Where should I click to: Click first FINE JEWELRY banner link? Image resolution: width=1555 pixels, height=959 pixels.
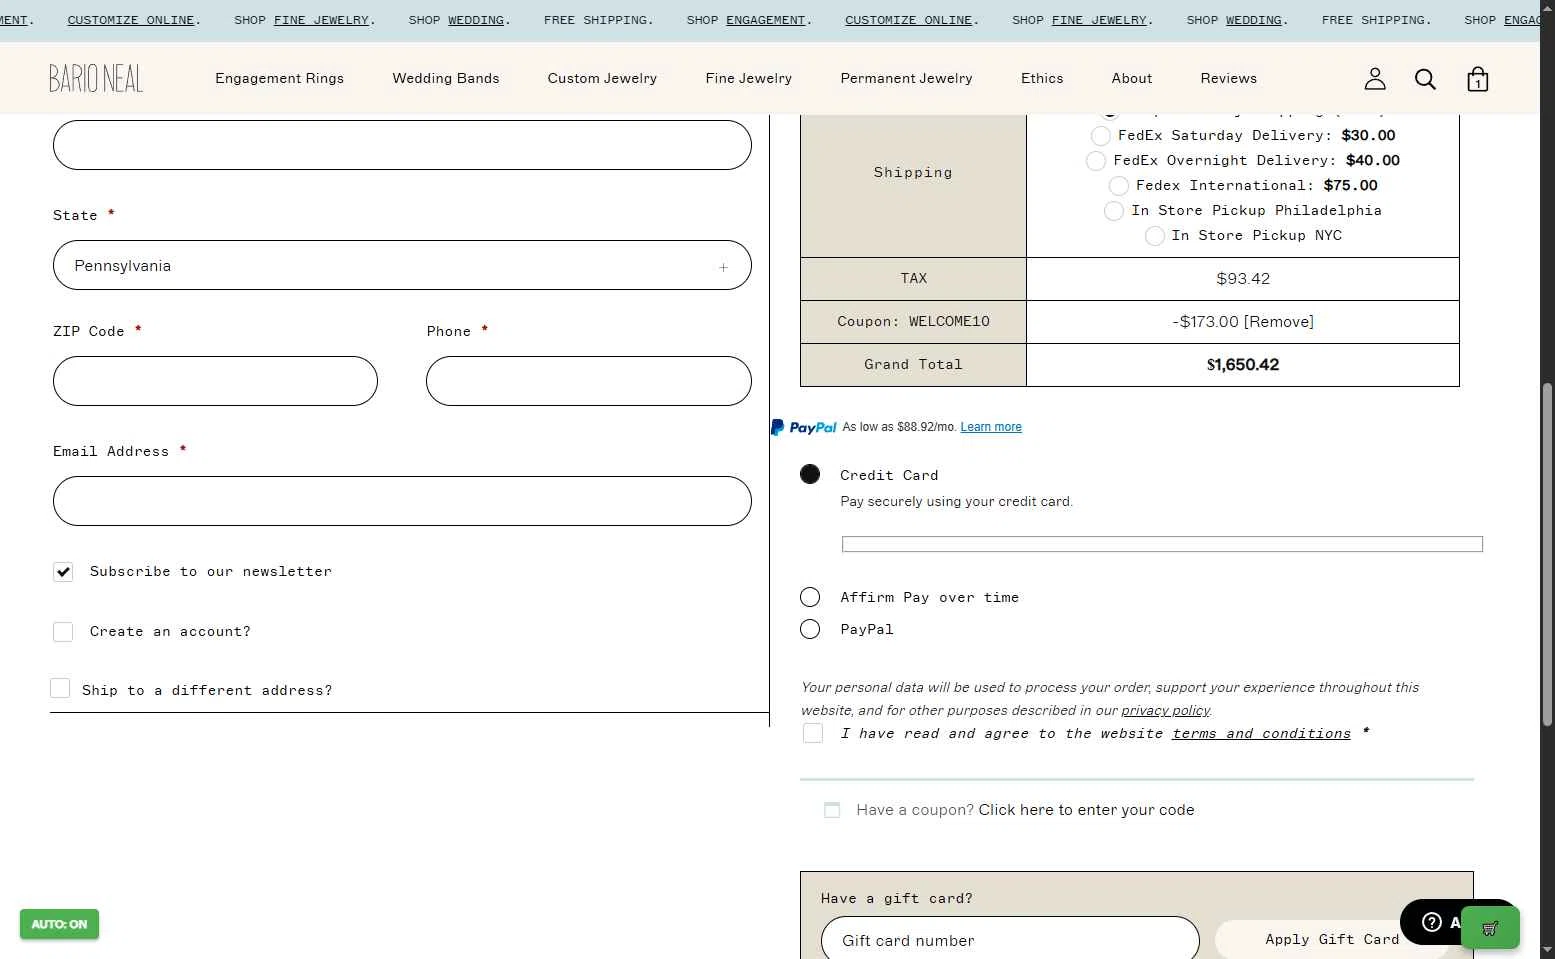[321, 20]
